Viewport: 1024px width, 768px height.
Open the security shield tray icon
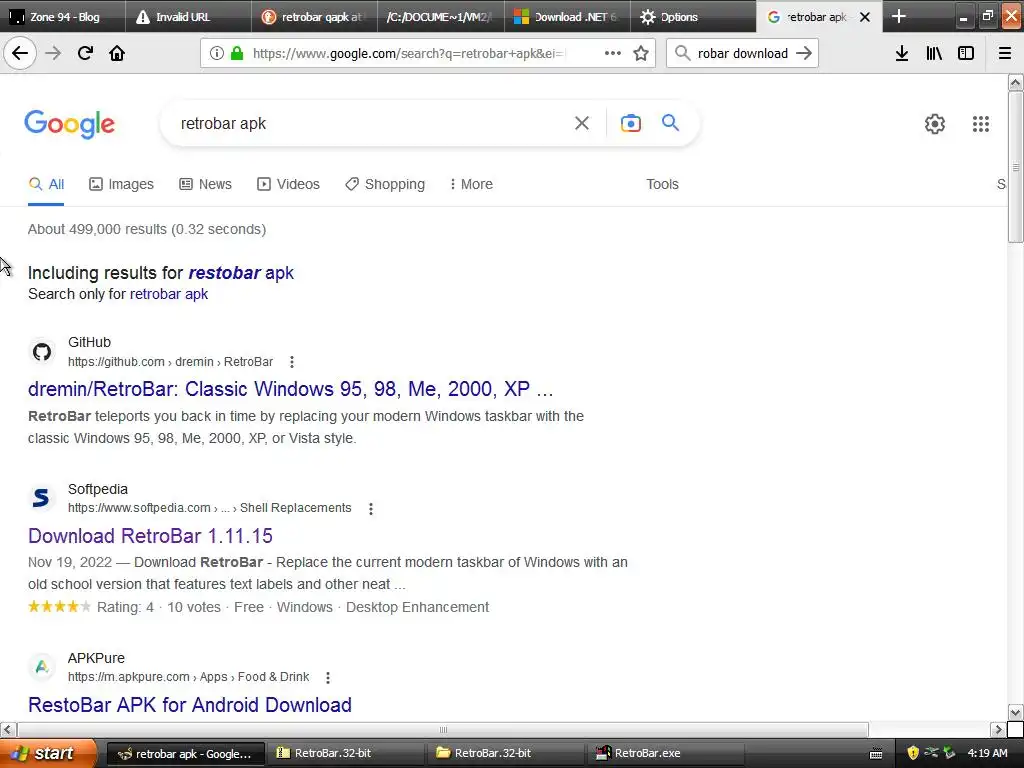point(913,753)
